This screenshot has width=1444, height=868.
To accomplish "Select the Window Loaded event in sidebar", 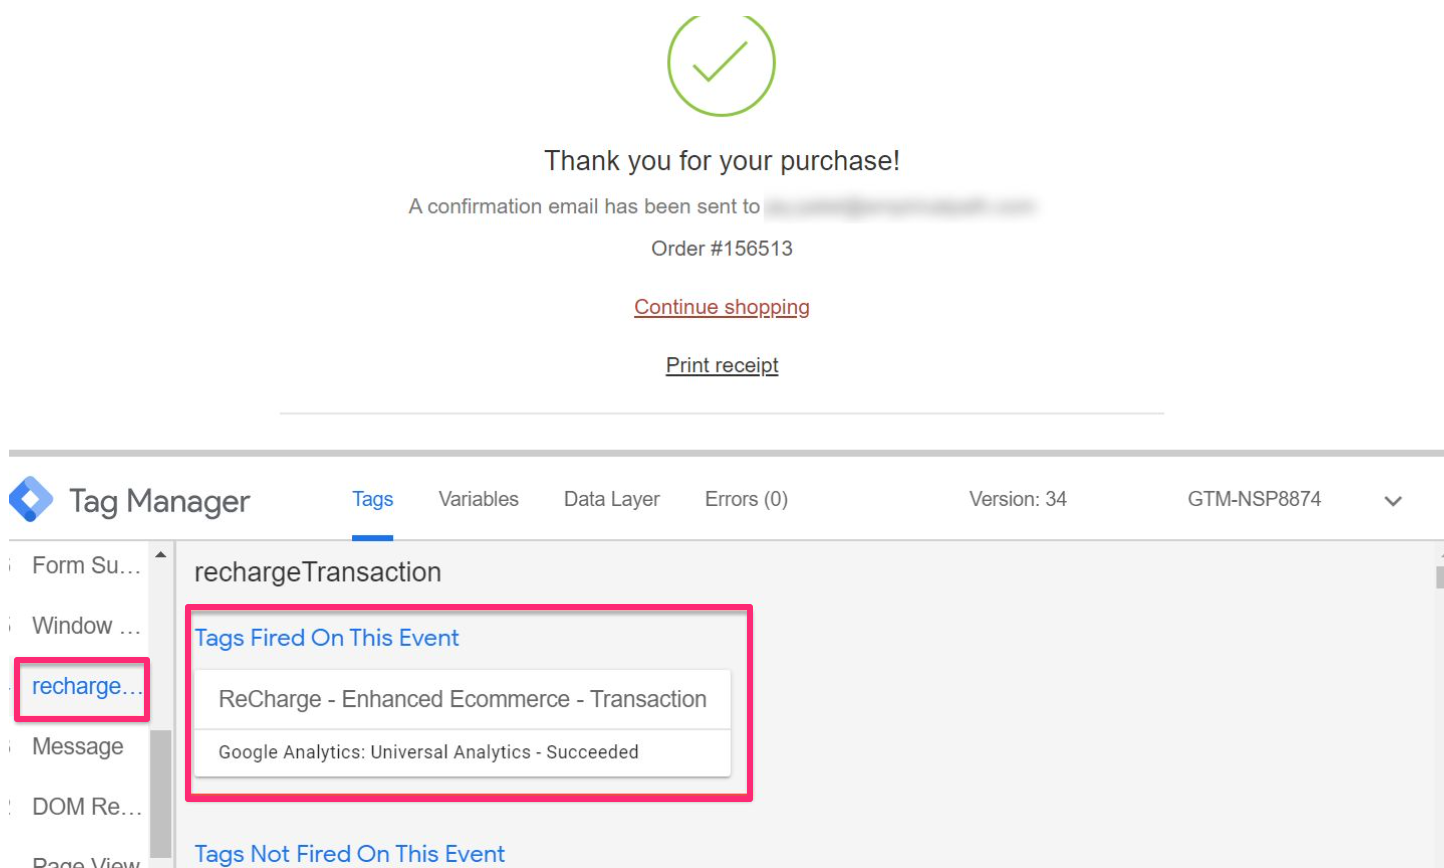I will (x=86, y=626).
